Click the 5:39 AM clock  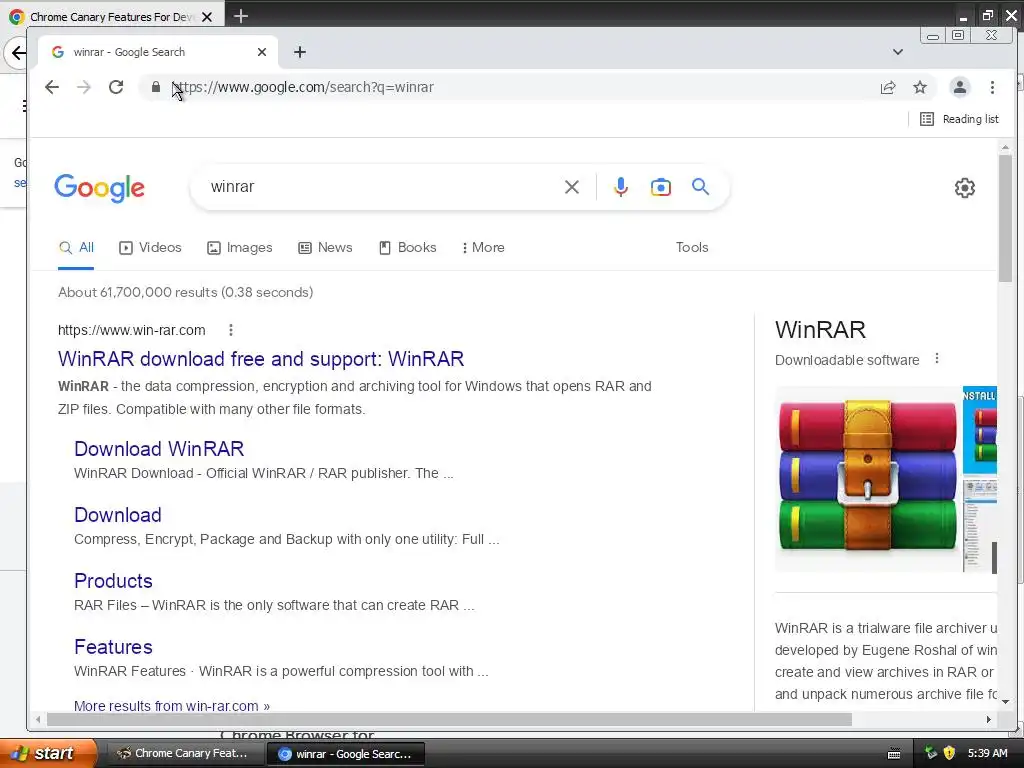987,753
